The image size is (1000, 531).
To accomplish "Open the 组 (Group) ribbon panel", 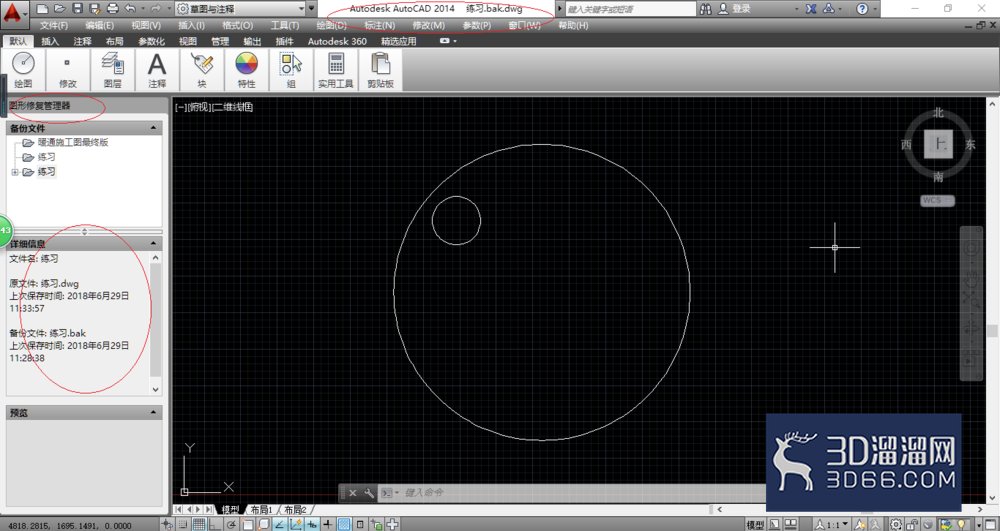I will pyautogui.click(x=291, y=69).
